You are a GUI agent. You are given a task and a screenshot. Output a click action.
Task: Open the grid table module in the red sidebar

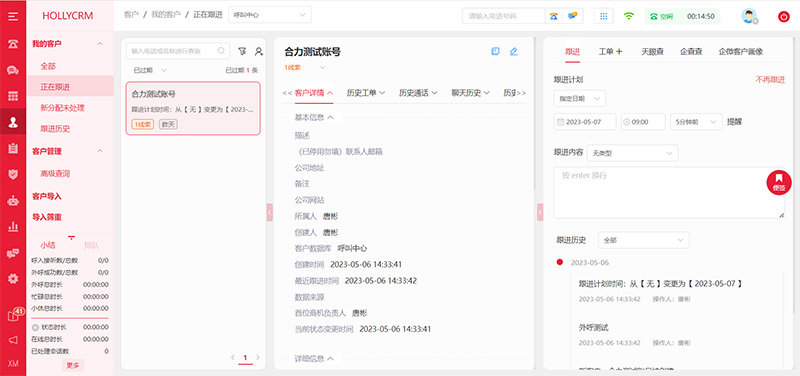tap(13, 96)
